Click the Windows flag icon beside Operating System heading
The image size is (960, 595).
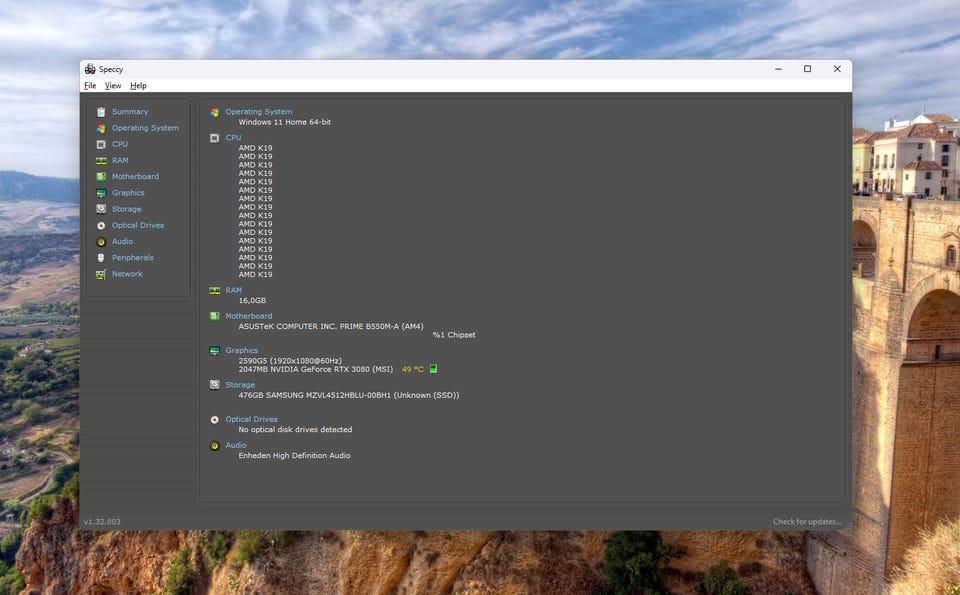point(214,112)
